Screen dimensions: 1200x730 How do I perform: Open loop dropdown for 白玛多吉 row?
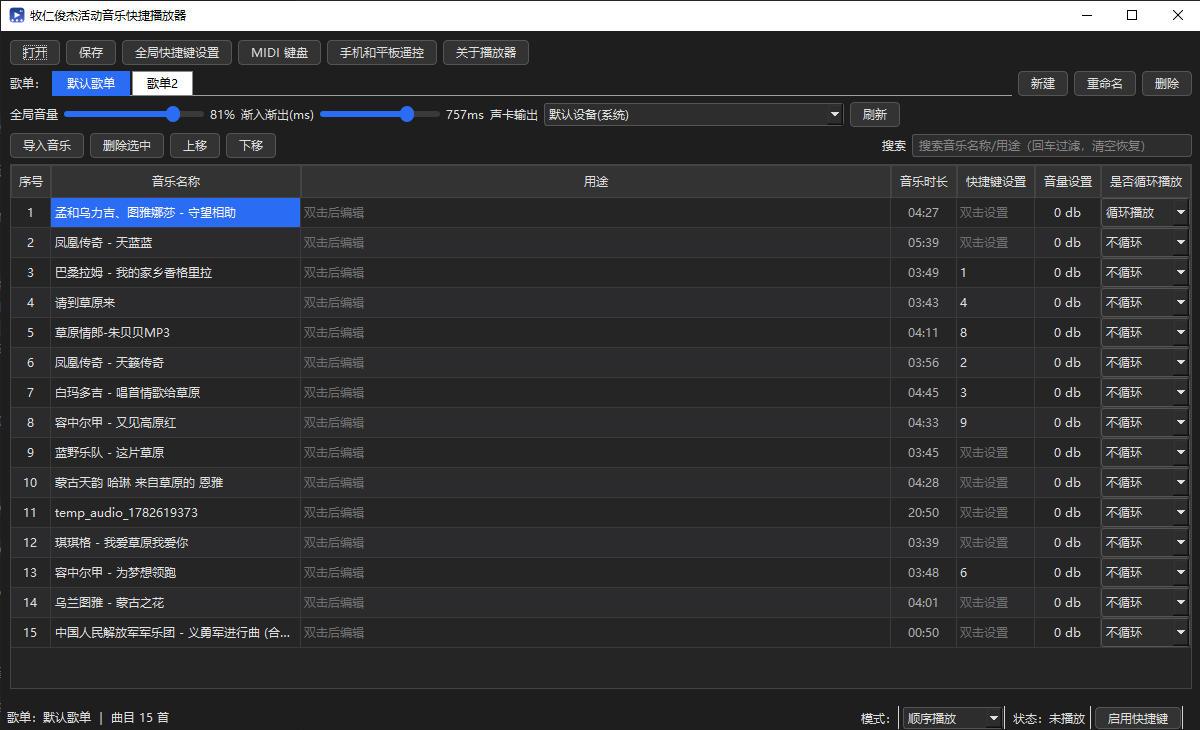[1146, 392]
